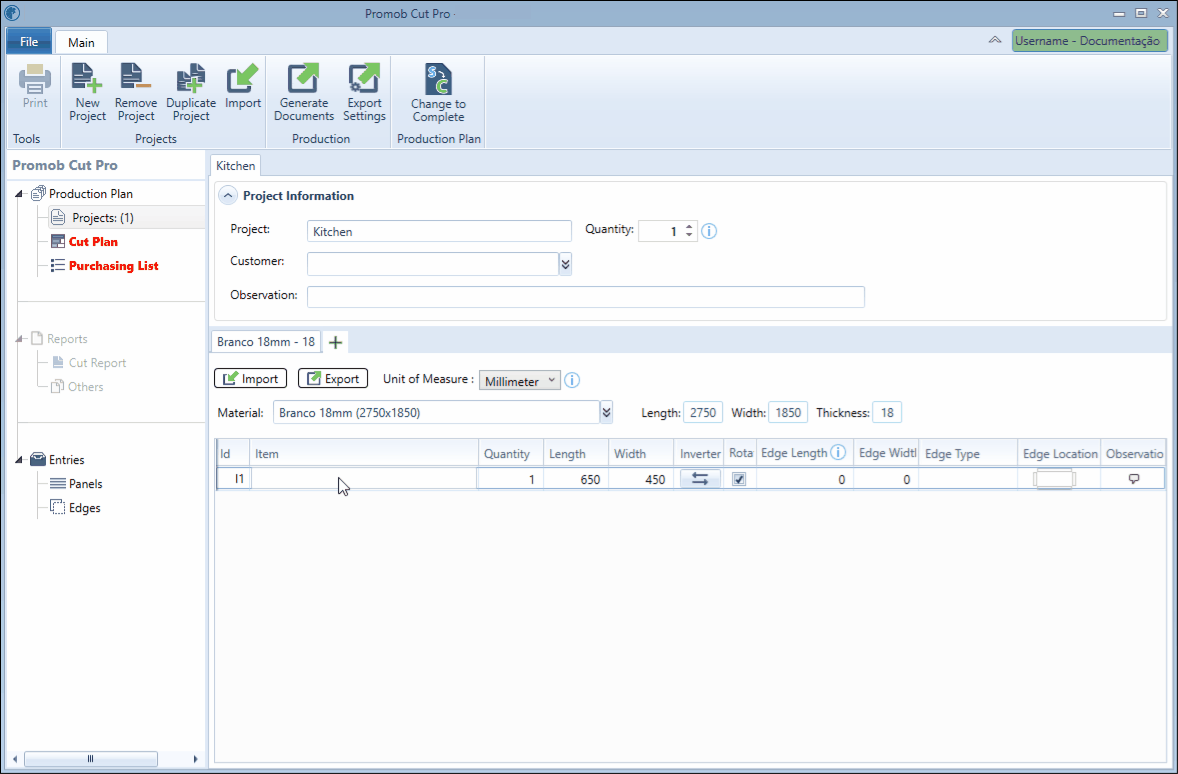Click the Item column header

pyautogui.click(x=364, y=453)
